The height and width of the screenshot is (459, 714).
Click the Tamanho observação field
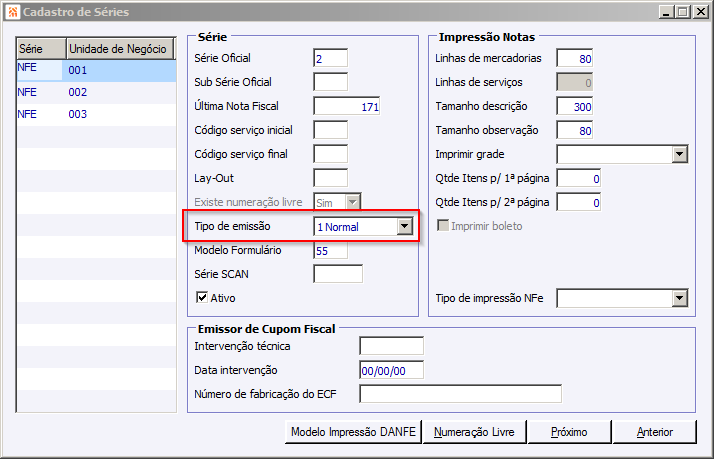[x=575, y=130]
